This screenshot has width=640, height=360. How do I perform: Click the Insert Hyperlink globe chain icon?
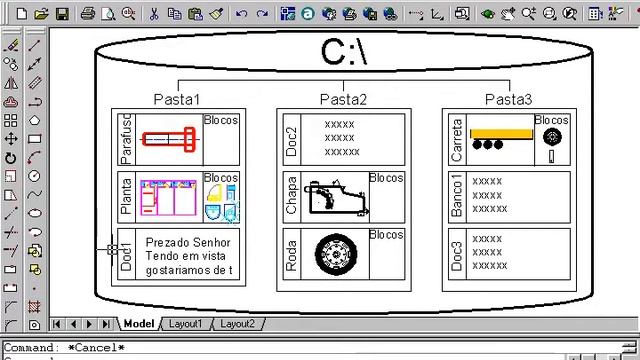pyautogui.click(x=390, y=14)
